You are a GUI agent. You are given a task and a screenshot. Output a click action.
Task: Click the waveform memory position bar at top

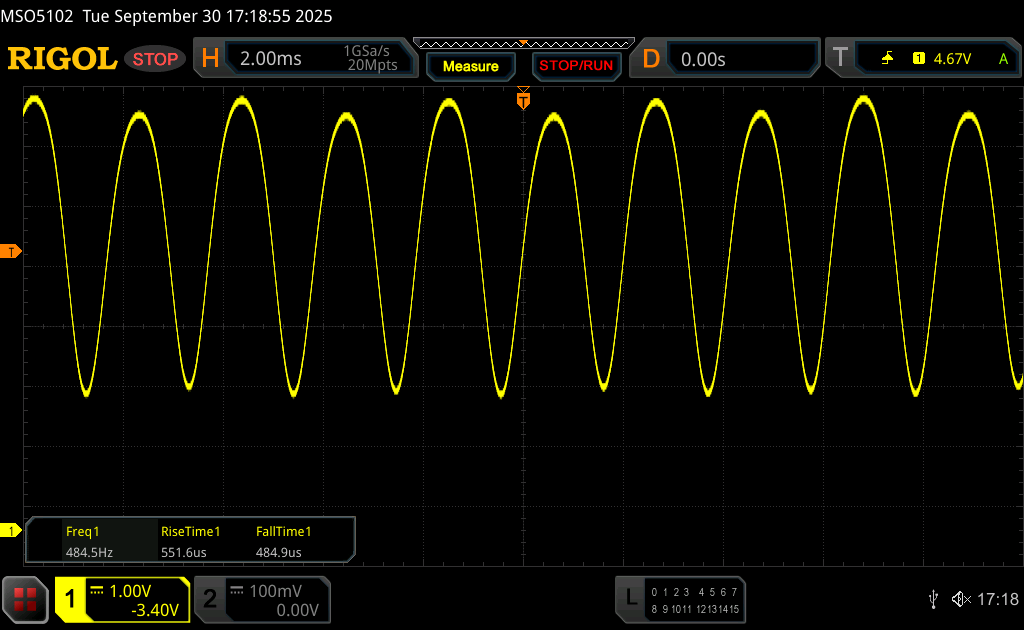pyautogui.click(x=523, y=43)
